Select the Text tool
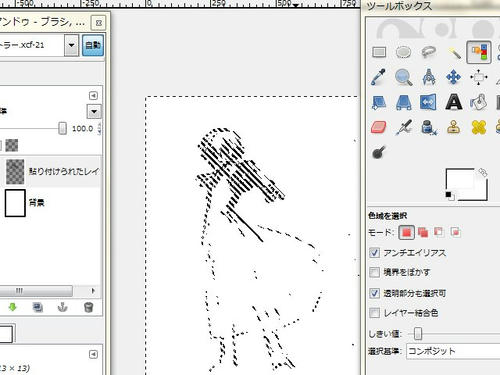The height and width of the screenshot is (375, 500). (x=454, y=102)
